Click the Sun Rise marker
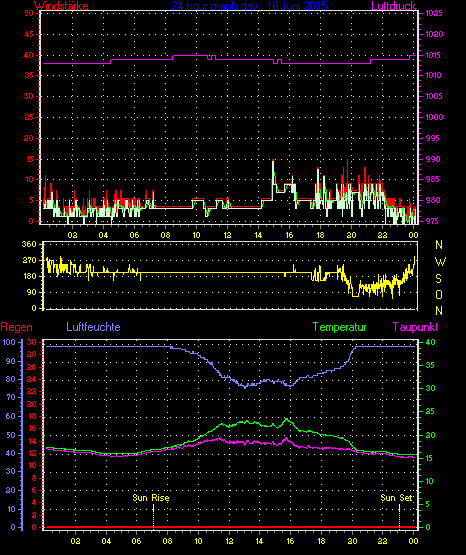Viewport: 466px width, 555px height. 151,498
